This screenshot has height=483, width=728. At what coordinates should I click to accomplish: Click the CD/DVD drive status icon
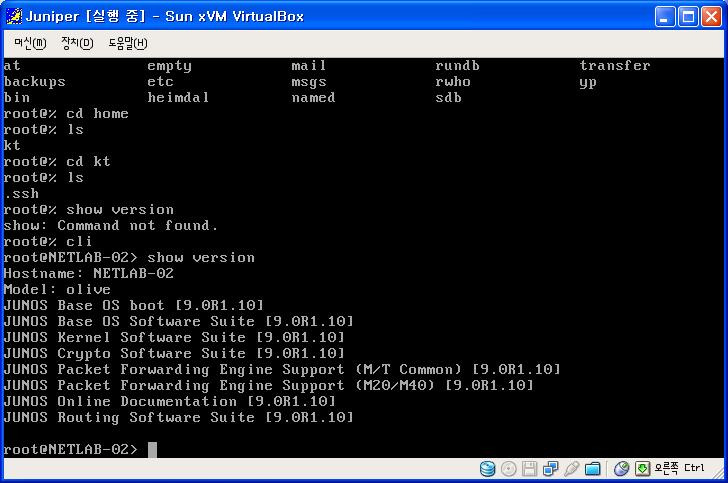coord(508,469)
